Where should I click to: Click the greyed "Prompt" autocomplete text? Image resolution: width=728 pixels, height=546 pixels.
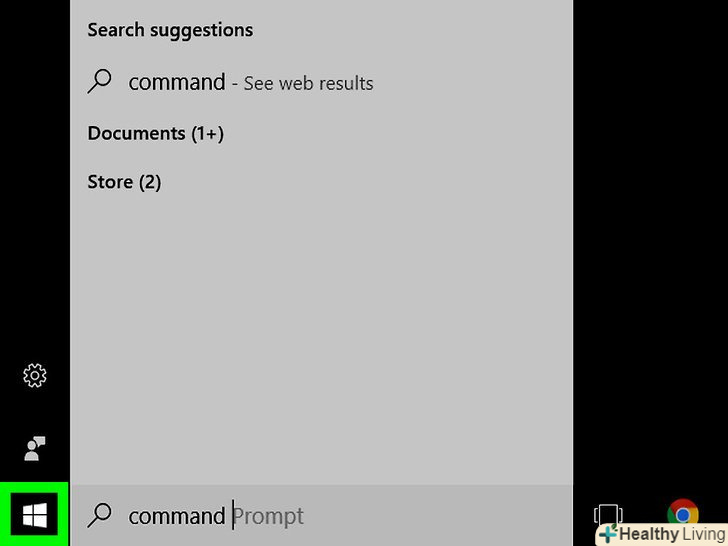(x=269, y=516)
